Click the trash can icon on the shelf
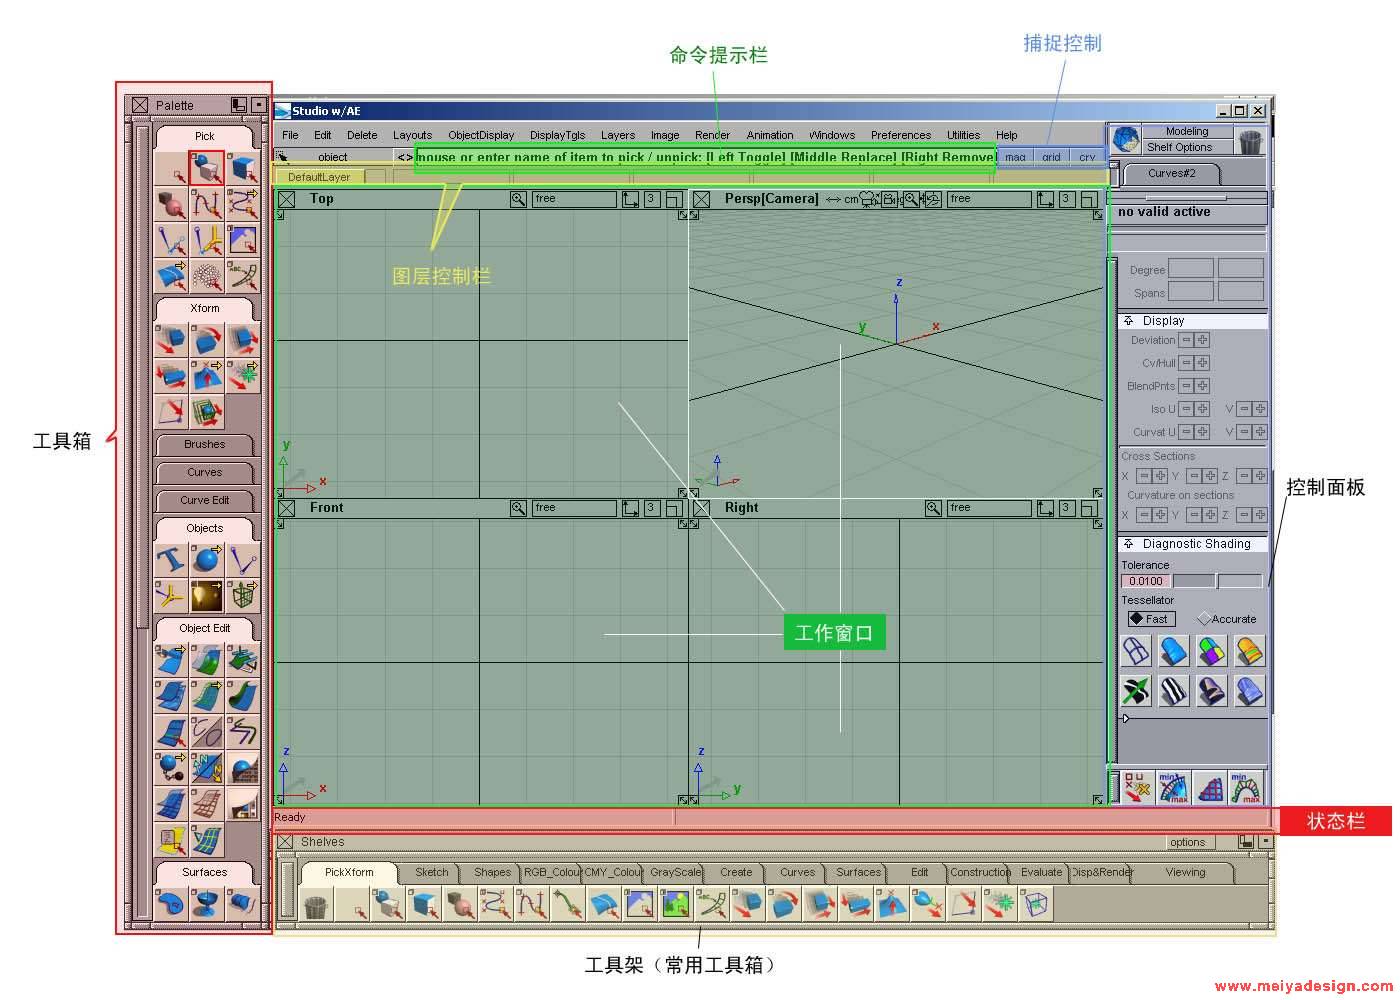This screenshot has width=1400, height=1000. [x=317, y=905]
